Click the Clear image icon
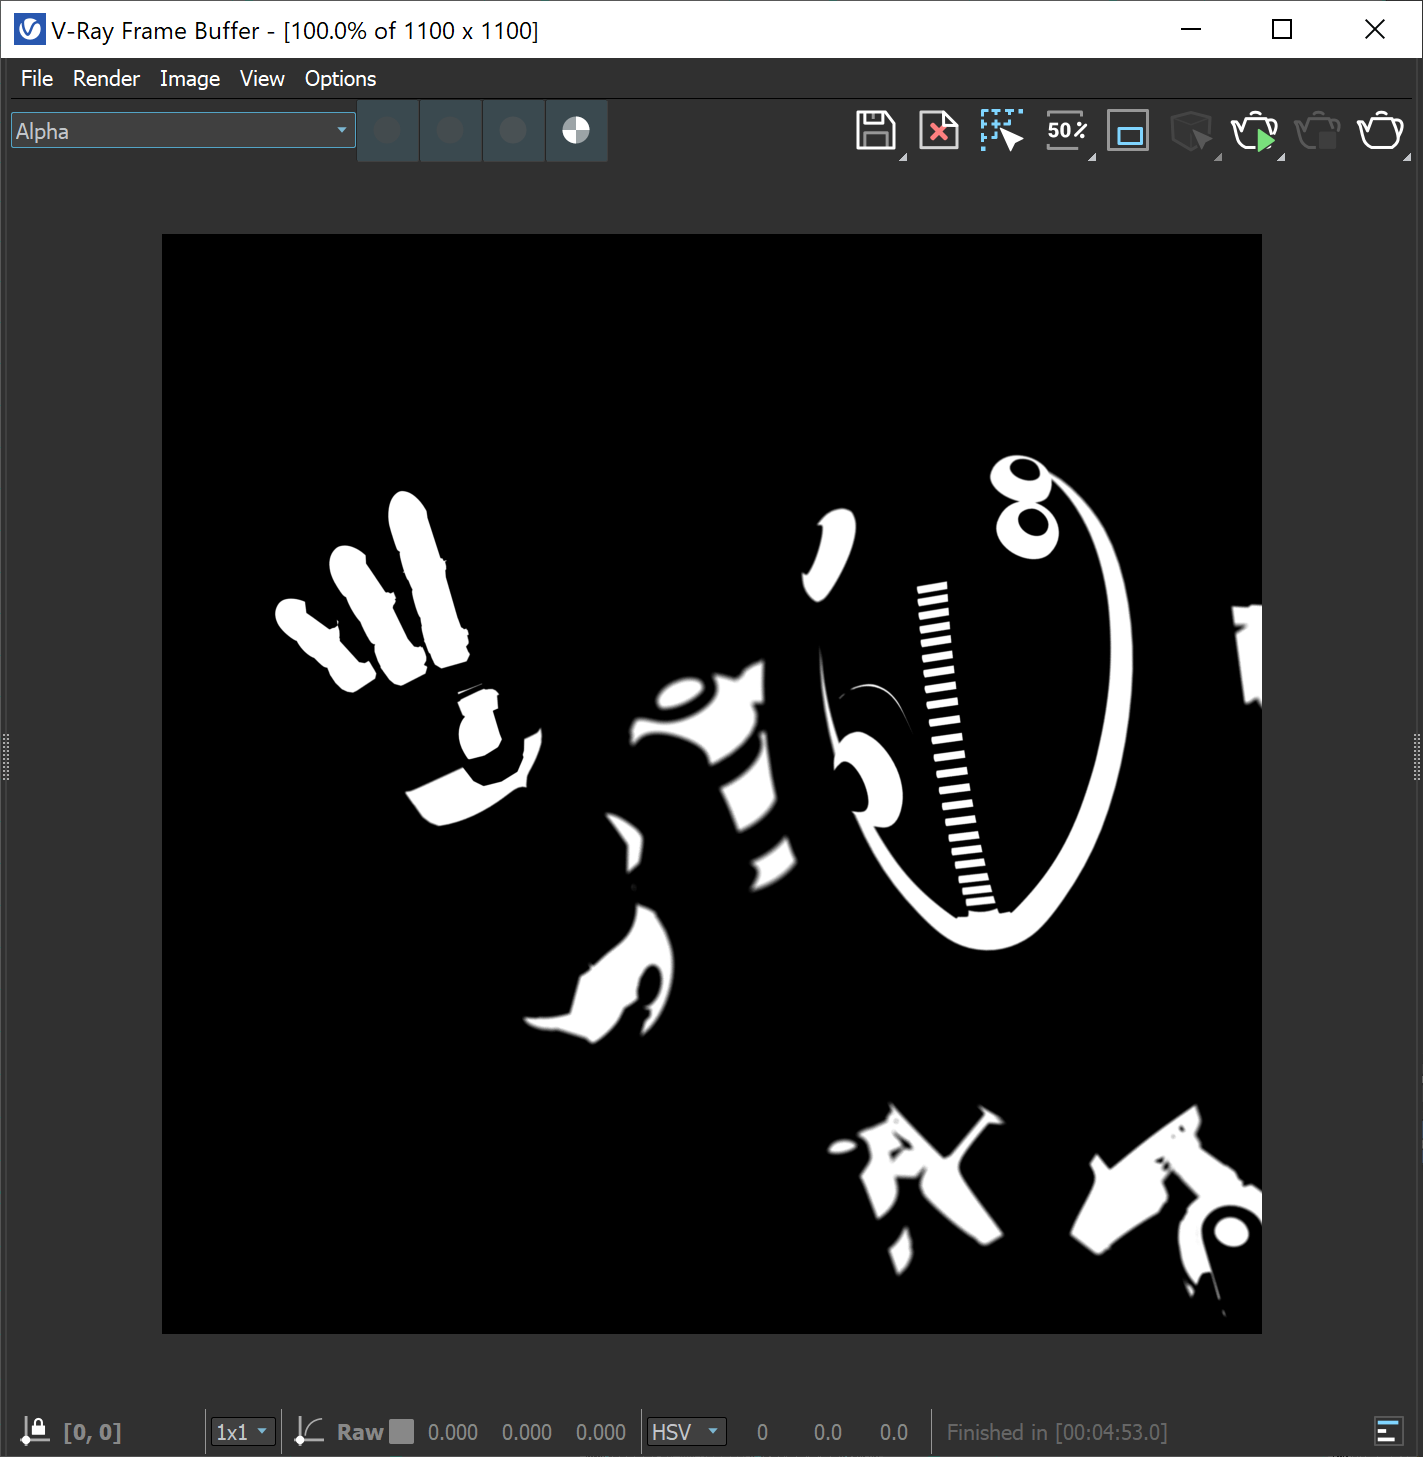The width and height of the screenshot is (1423, 1457). [x=939, y=130]
